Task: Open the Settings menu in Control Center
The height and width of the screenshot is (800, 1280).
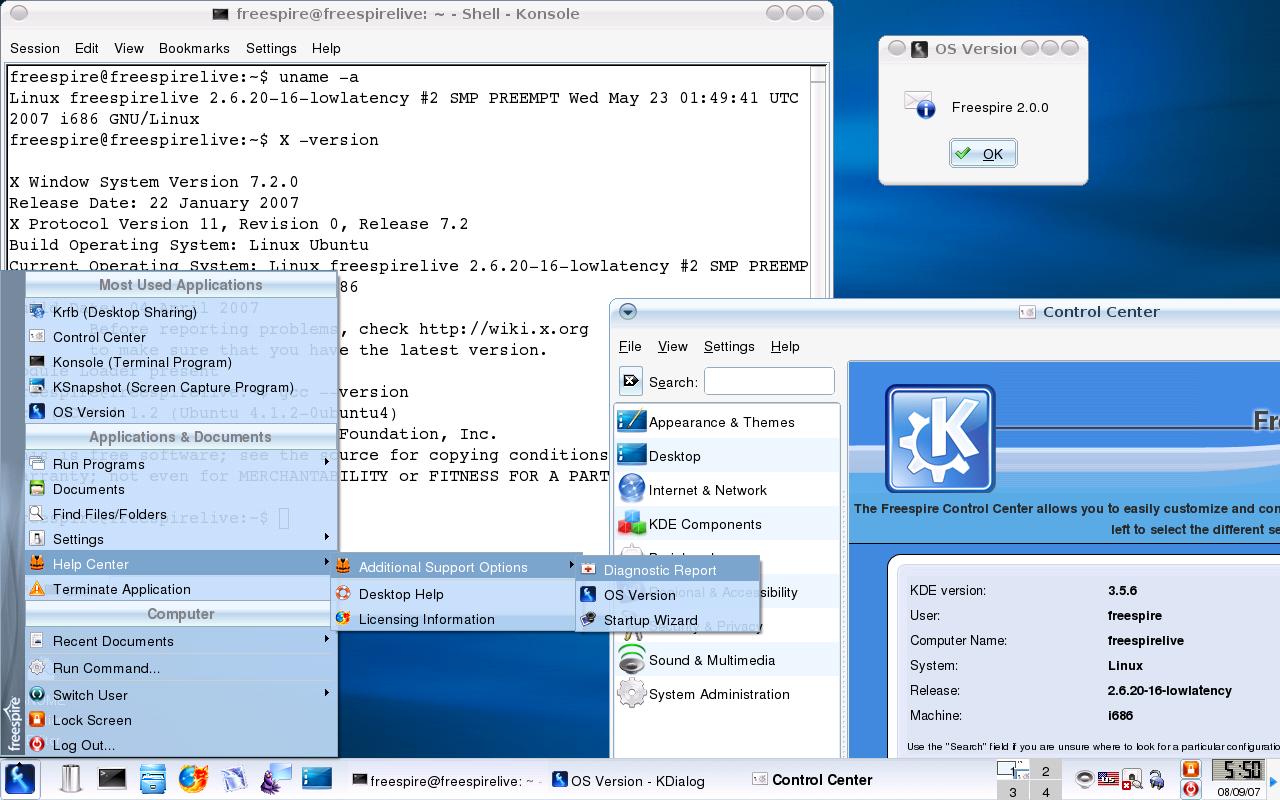Action: tap(729, 346)
